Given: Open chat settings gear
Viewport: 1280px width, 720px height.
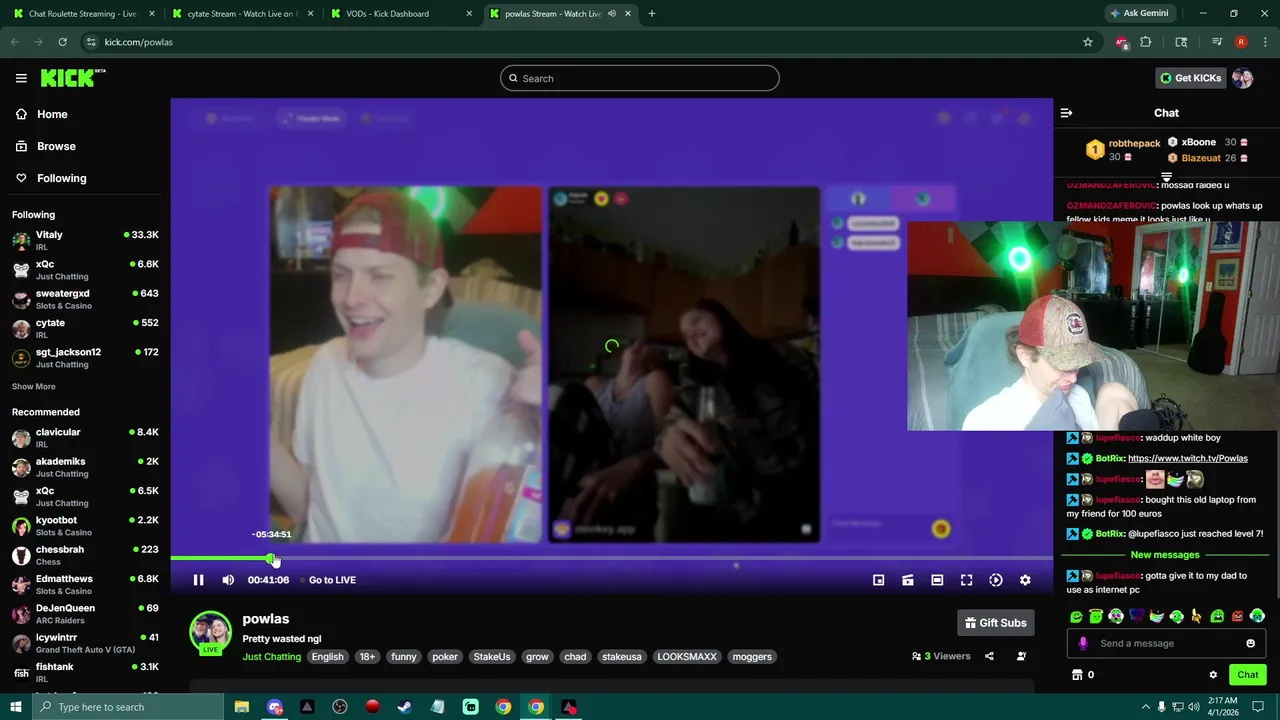Looking at the screenshot, I should [x=1213, y=675].
